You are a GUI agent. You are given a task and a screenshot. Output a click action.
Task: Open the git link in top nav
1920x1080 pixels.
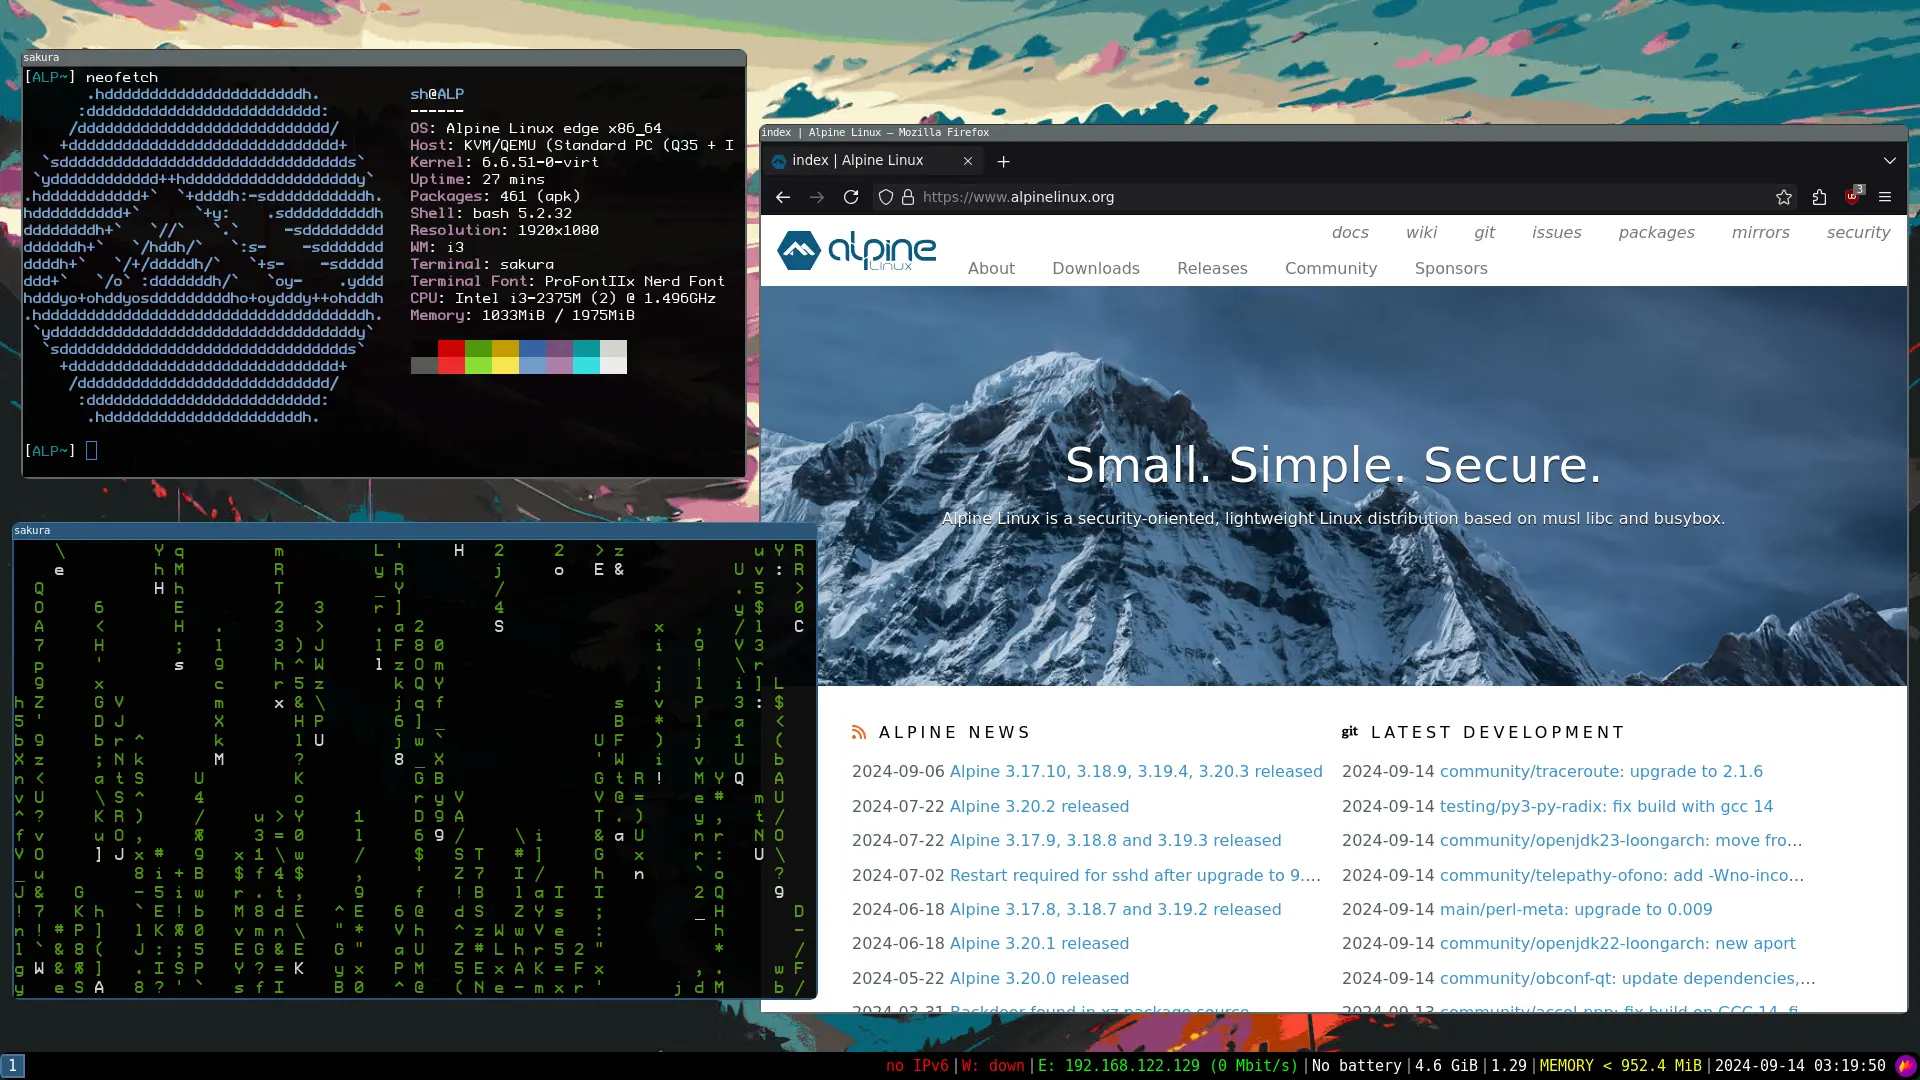click(1484, 233)
